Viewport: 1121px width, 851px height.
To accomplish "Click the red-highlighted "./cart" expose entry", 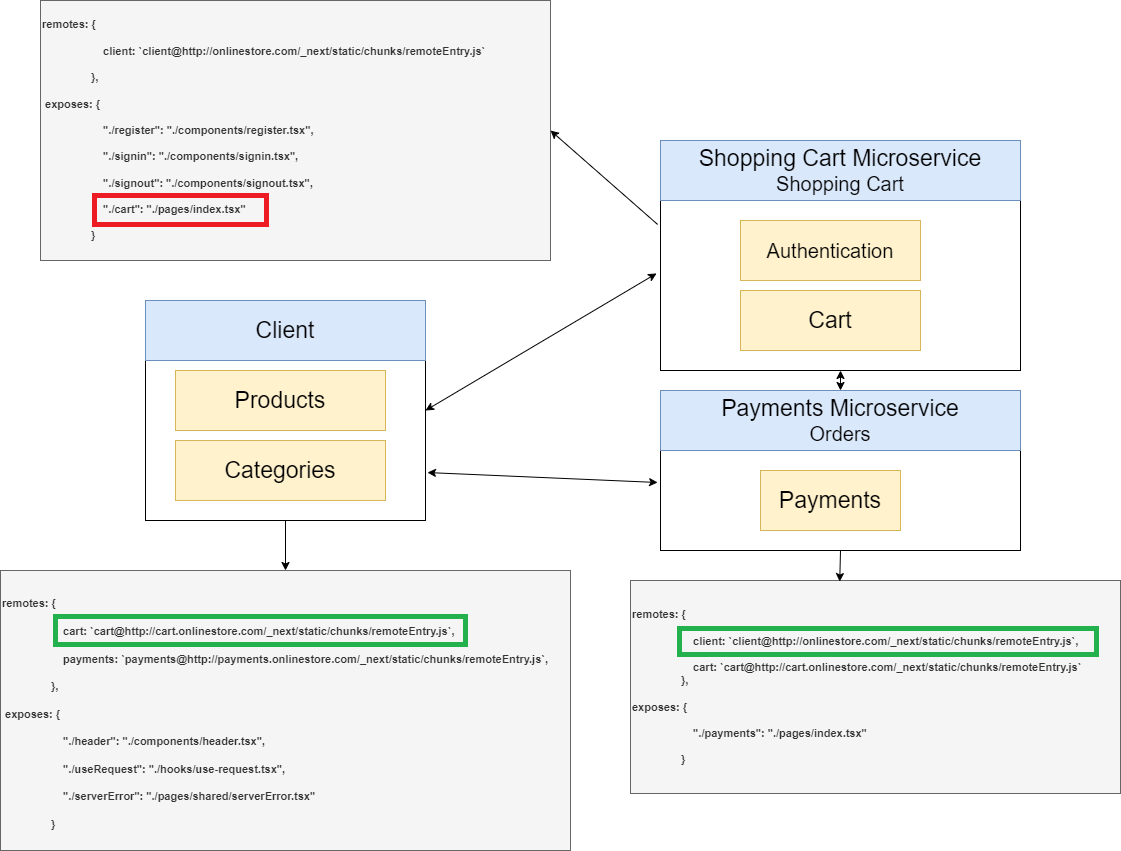I will point(181,209).
